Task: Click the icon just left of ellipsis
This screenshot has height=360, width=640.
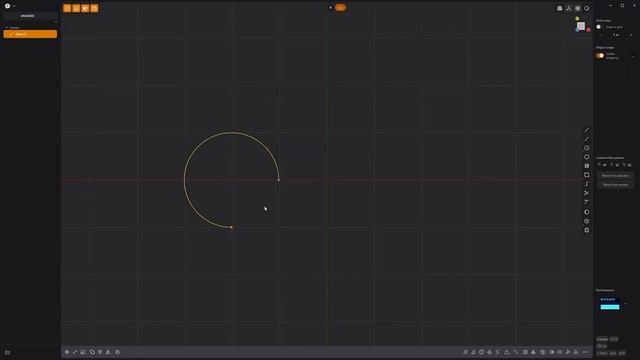Action: pos(576,352)
